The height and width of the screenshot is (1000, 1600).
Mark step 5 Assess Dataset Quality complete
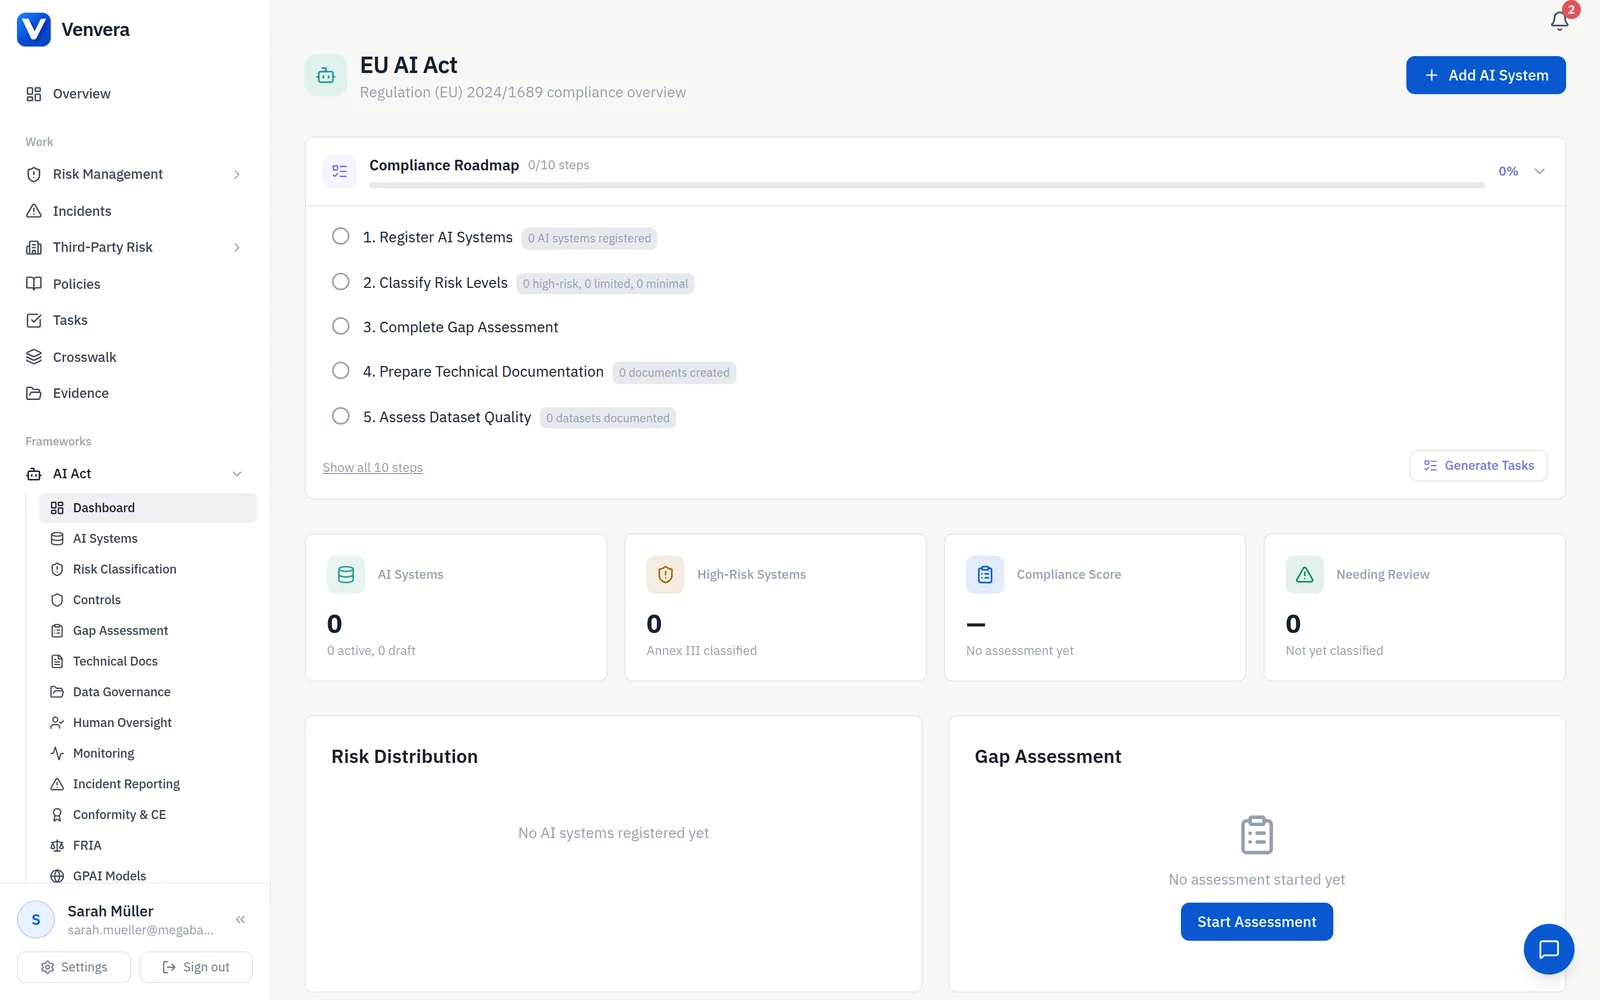coord(341,416)
